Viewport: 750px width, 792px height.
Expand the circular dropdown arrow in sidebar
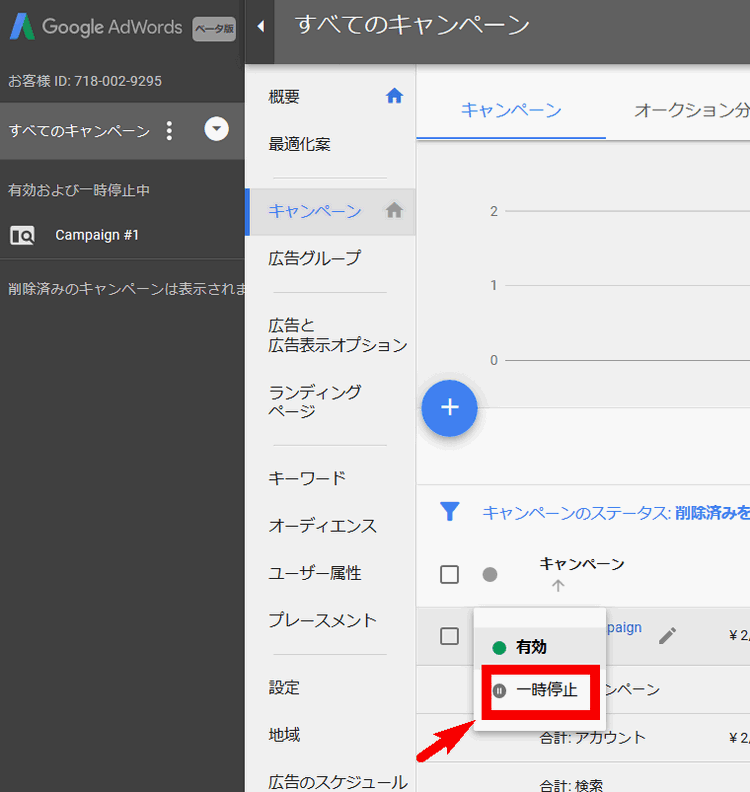[217, 129]
